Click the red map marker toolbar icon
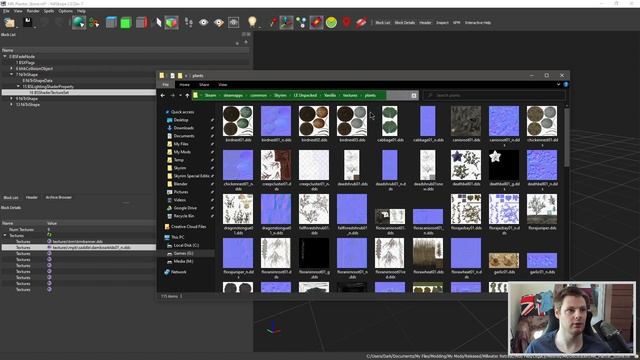 [x=347, y=22]
